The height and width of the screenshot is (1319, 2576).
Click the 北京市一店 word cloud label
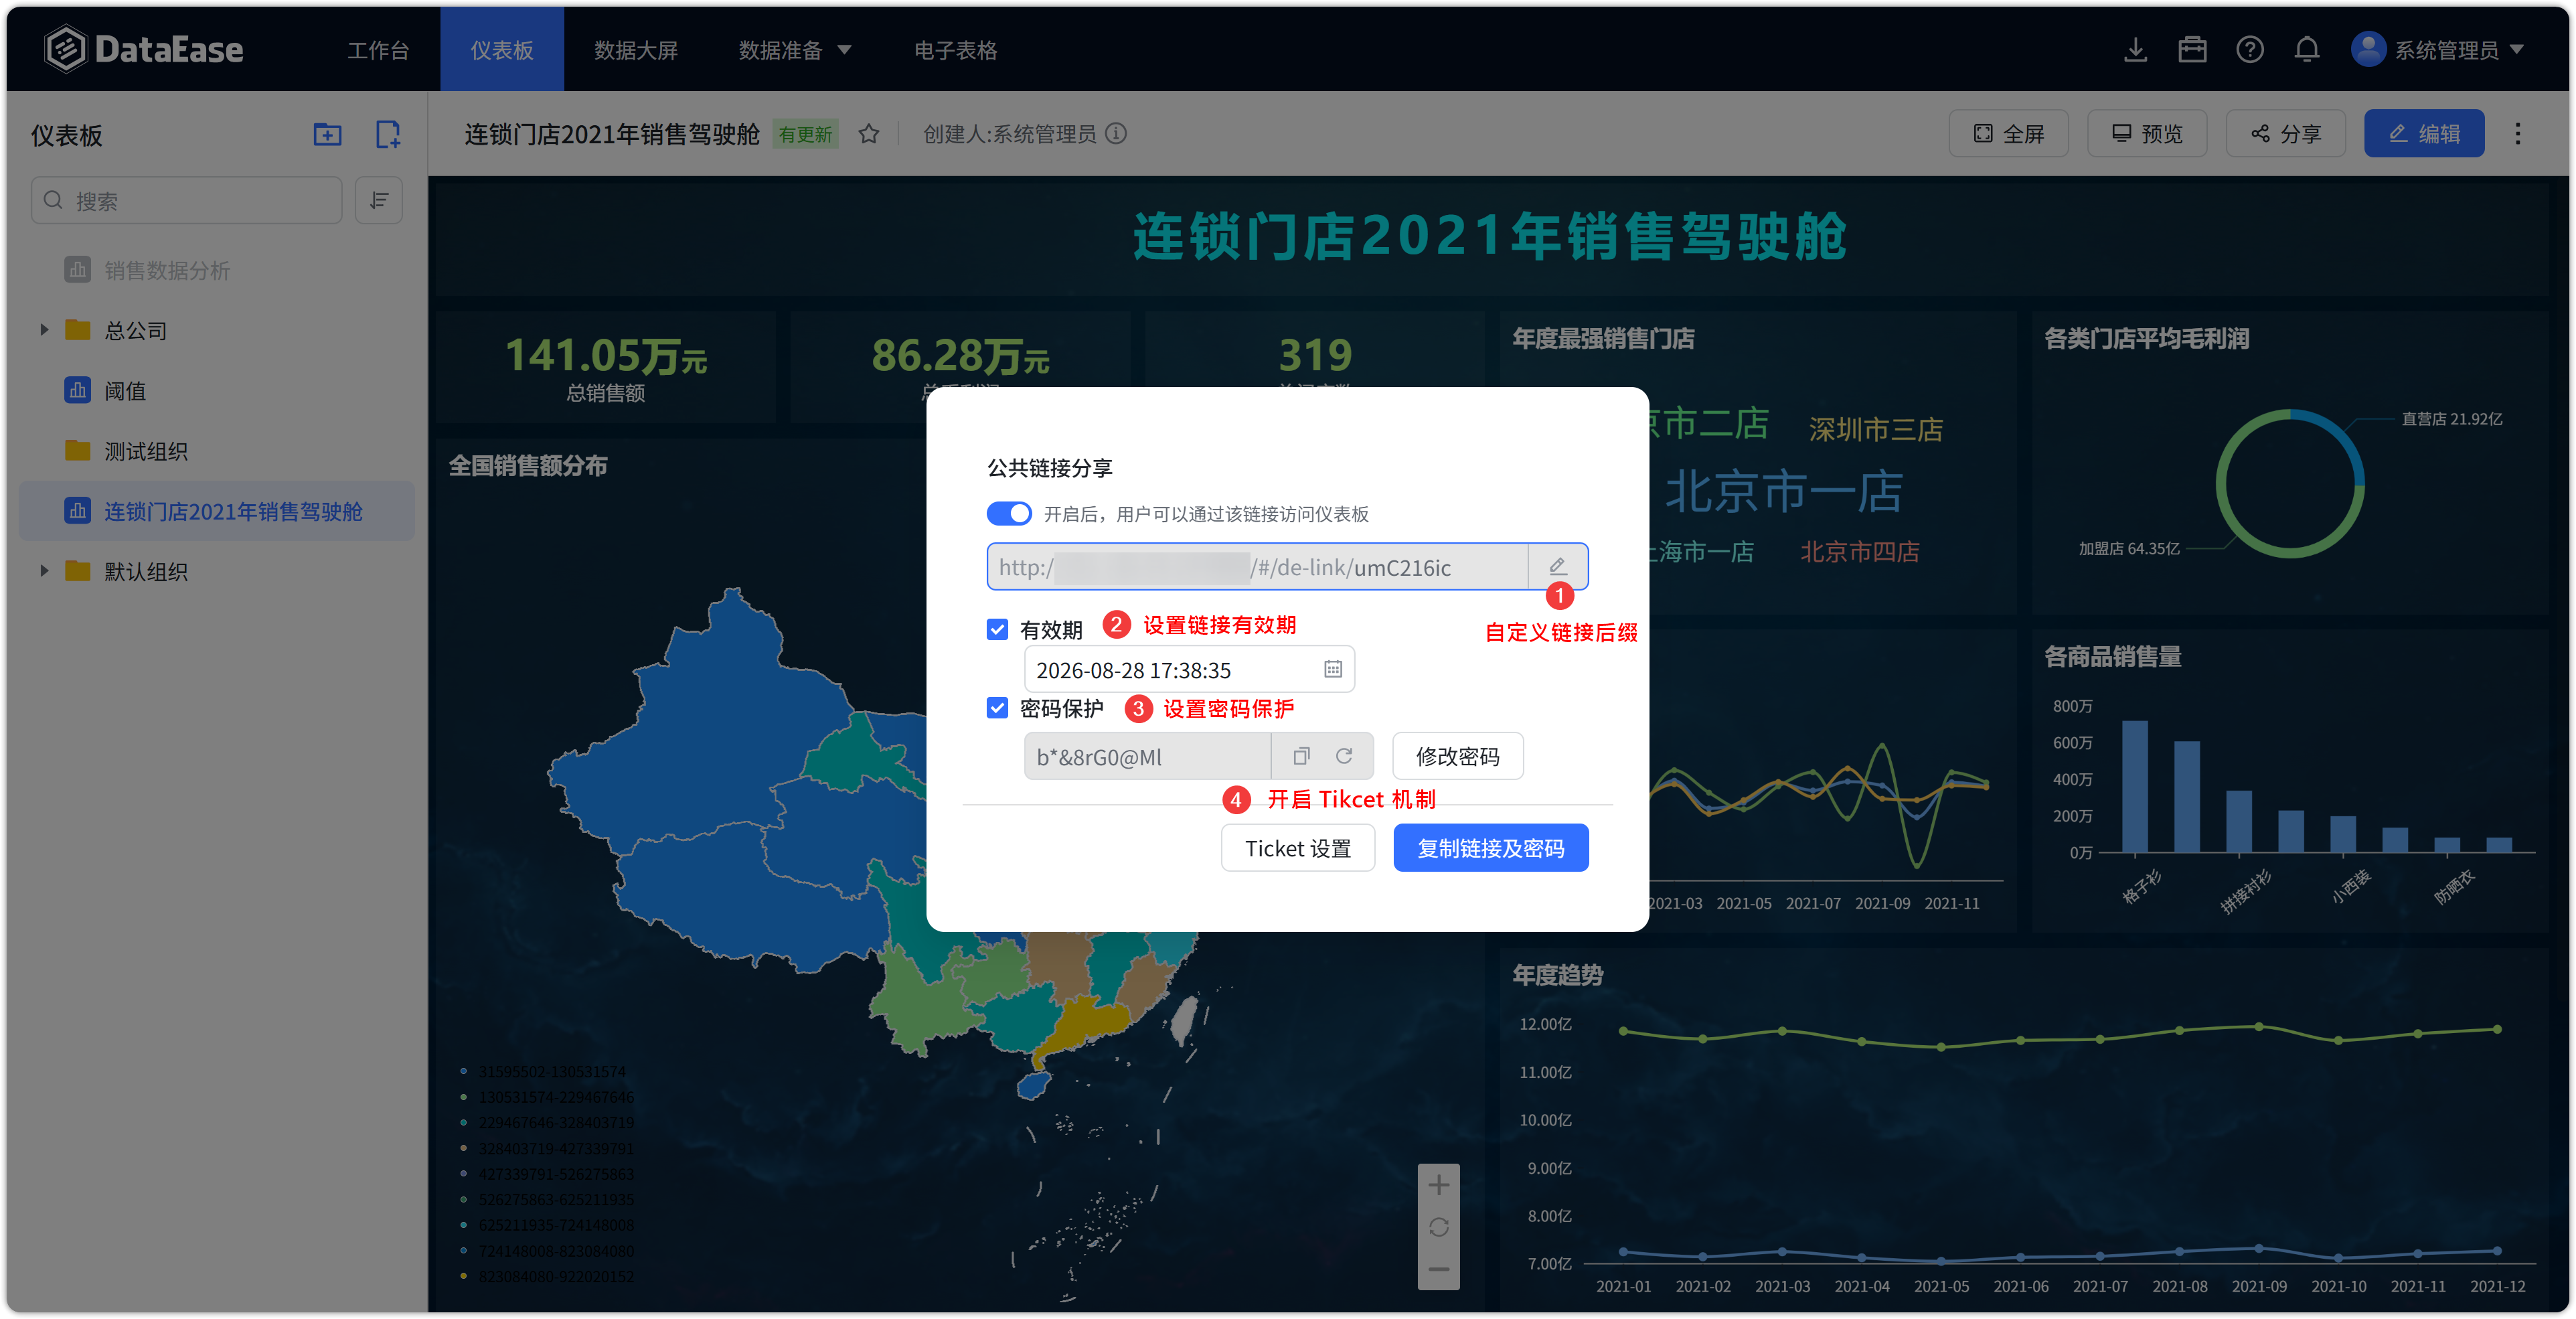(x=1784, y=491)
